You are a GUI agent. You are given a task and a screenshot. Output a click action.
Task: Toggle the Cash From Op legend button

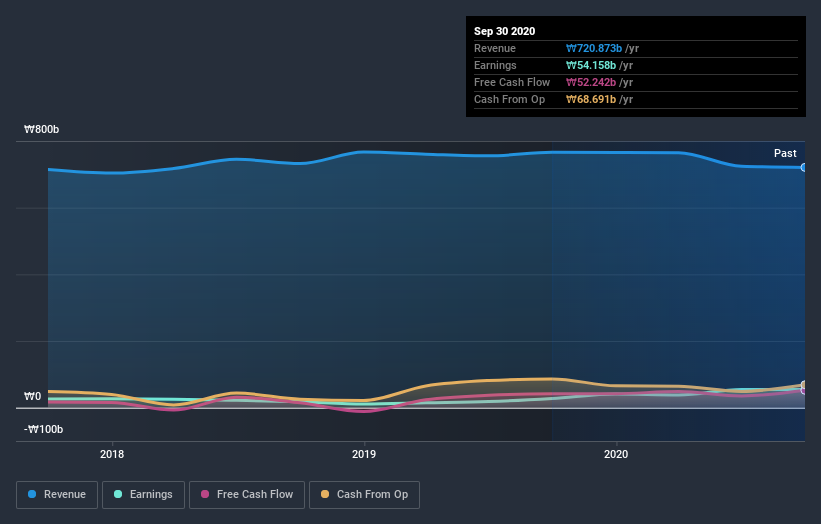tap(364, 495)
